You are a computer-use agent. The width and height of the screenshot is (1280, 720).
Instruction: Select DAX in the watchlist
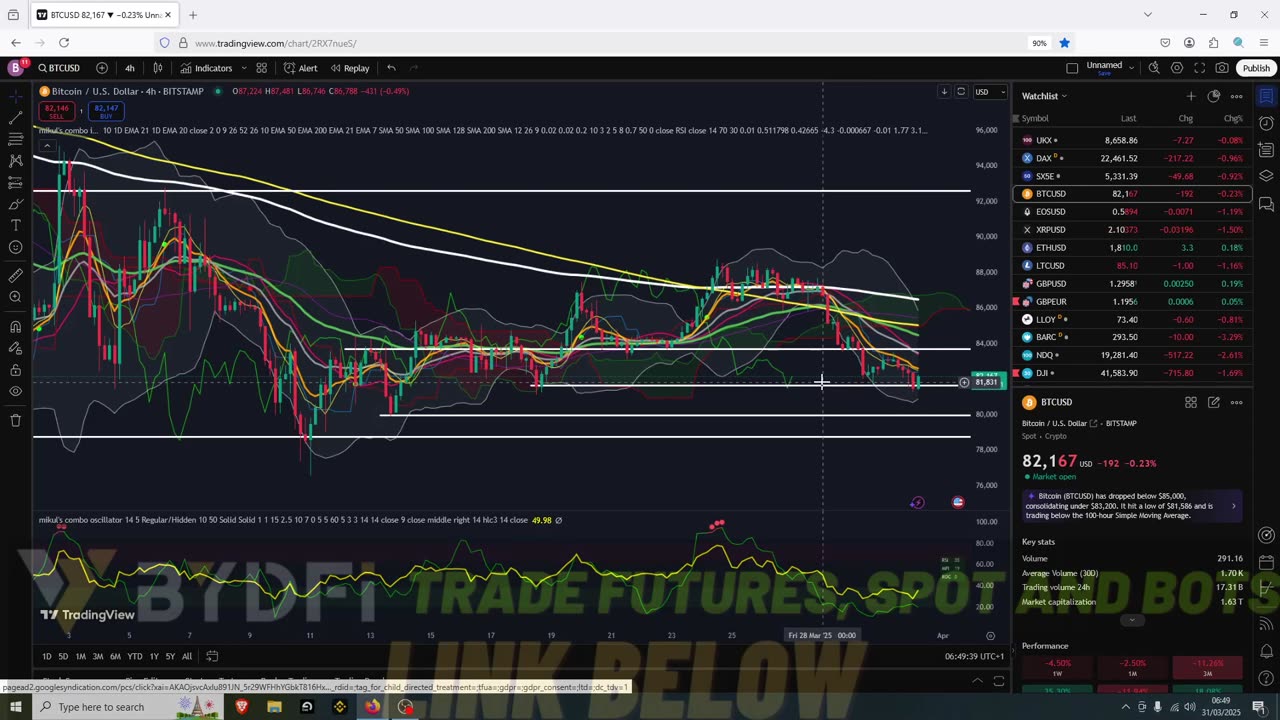(x=1132, y=158)
